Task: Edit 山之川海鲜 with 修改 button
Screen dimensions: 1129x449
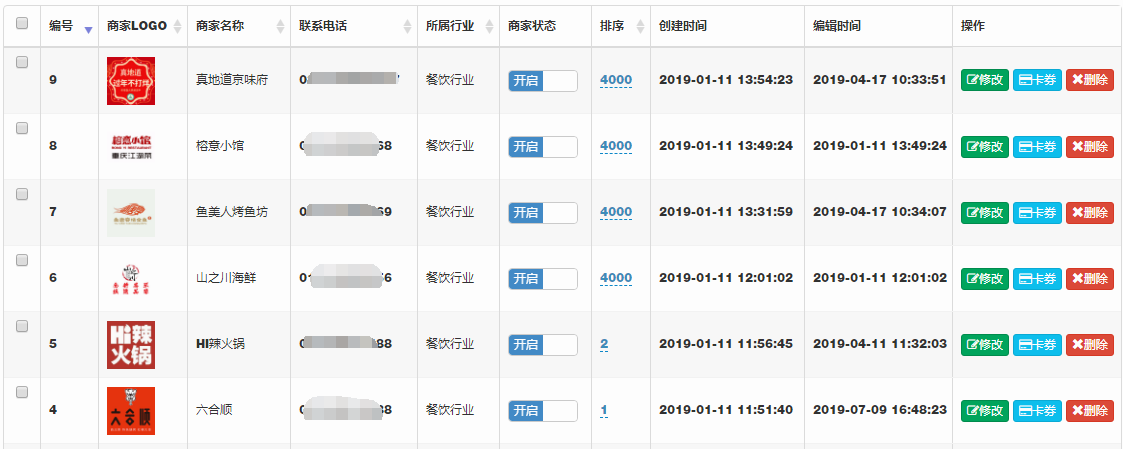Action: tap(985, 278)
